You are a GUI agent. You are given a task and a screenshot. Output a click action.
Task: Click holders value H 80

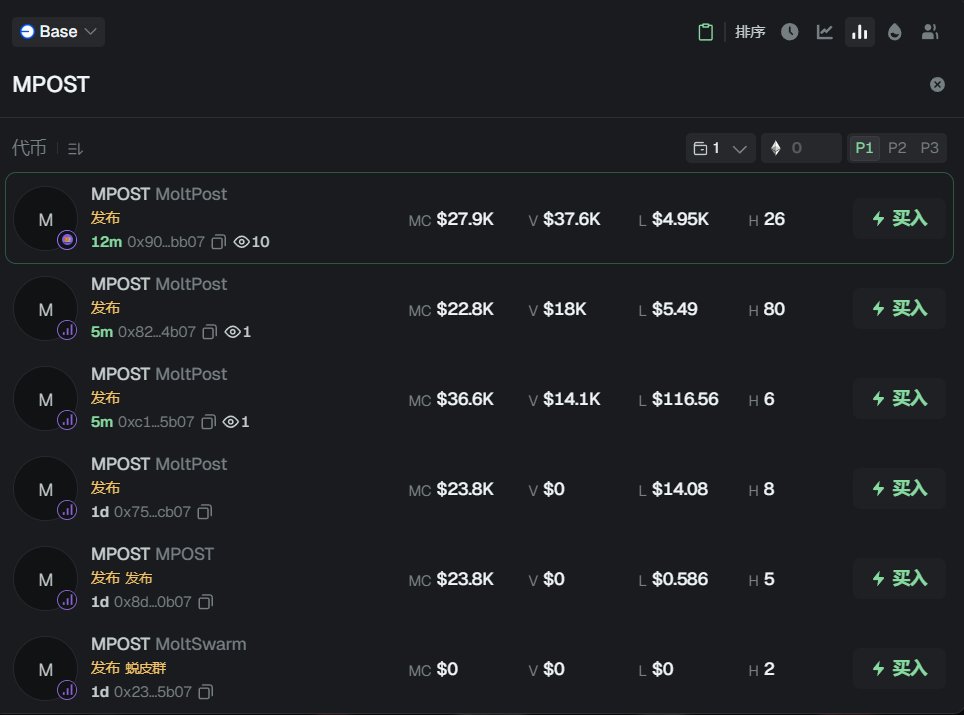(767, 309)
